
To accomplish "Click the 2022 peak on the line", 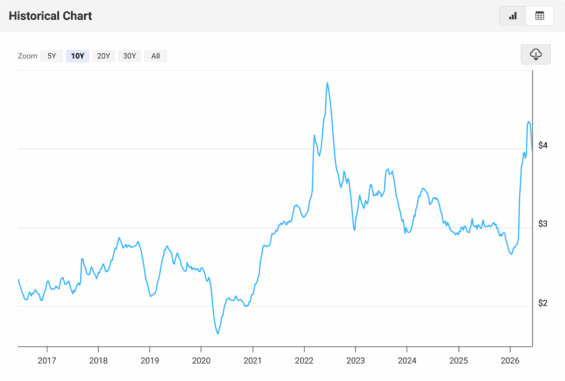I will coord(327,83).
